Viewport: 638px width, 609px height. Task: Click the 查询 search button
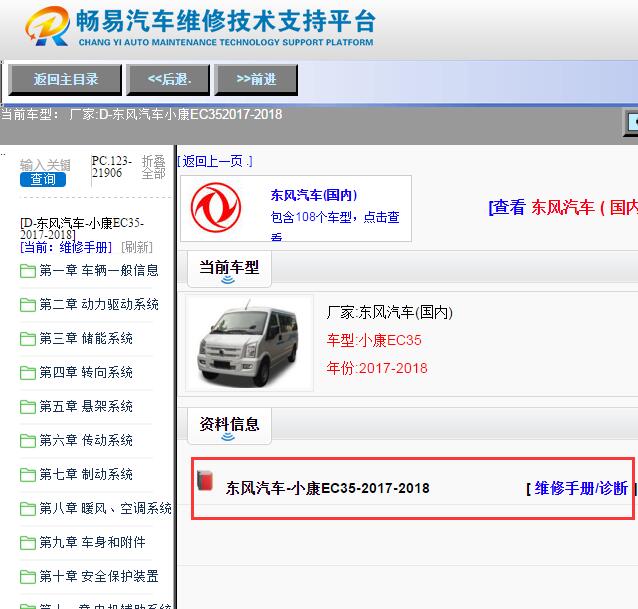(x=43, y=179)
